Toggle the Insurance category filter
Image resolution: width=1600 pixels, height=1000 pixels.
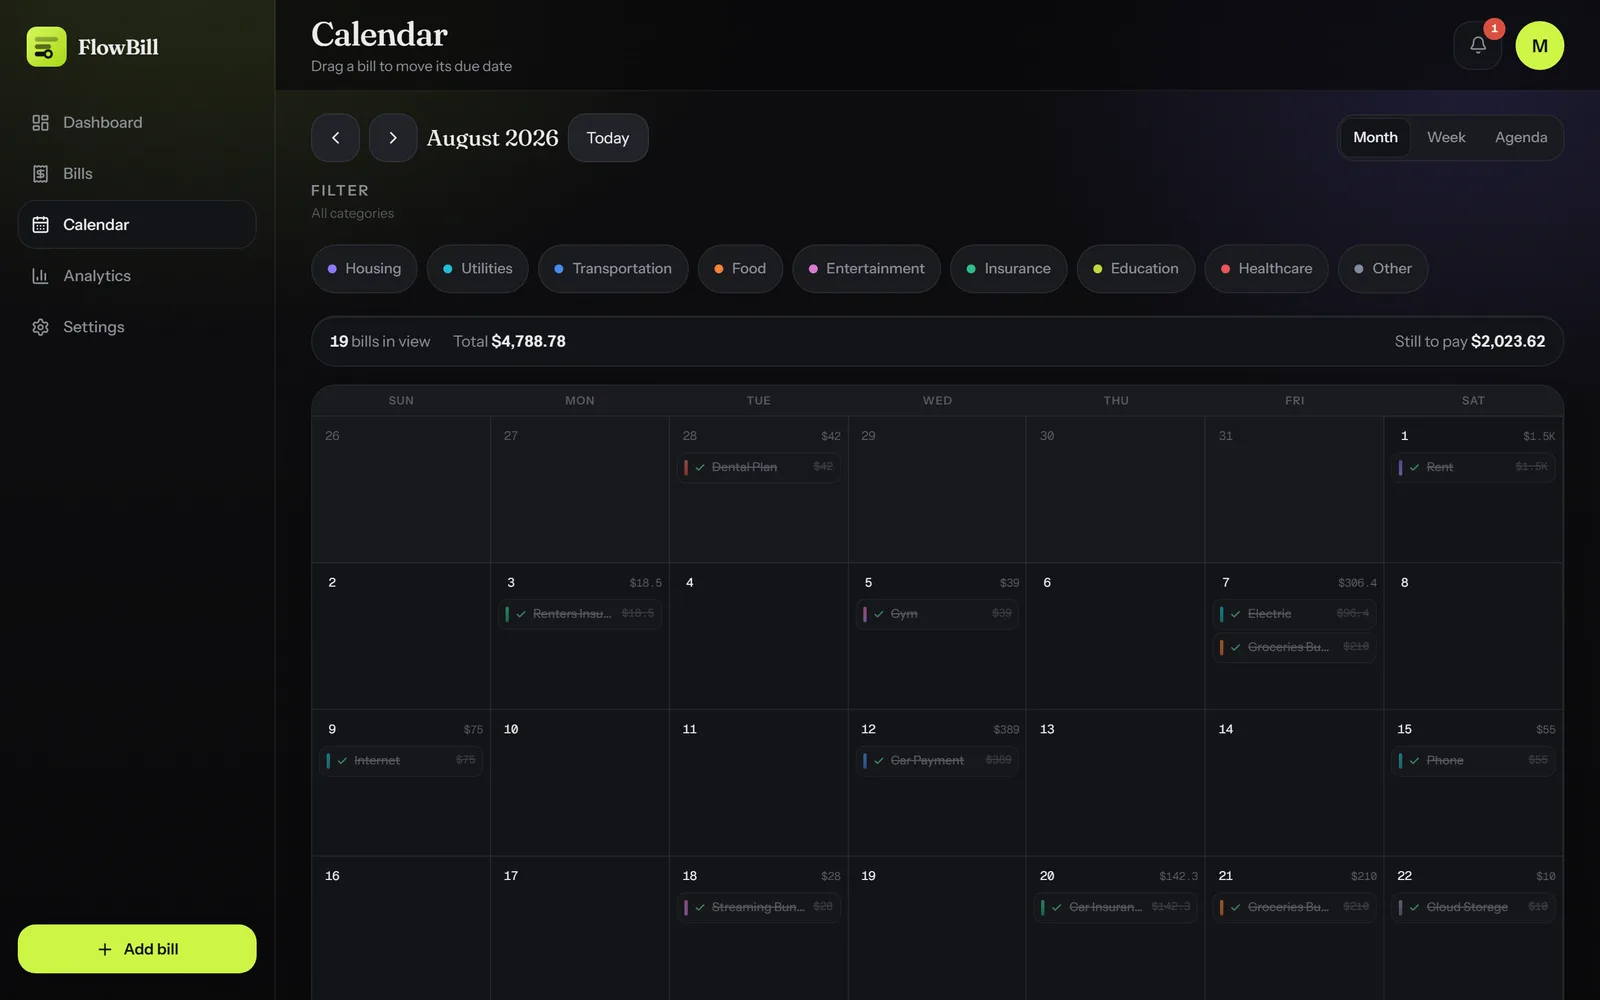tap(1008, 269)
